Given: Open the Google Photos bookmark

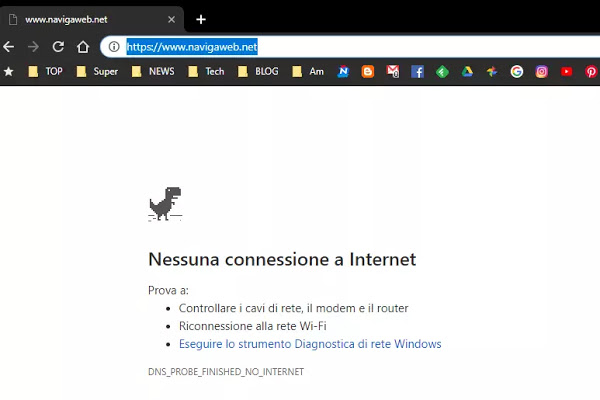Looking at the screenshot, I should pyautogui.click(x=492, y=72).
